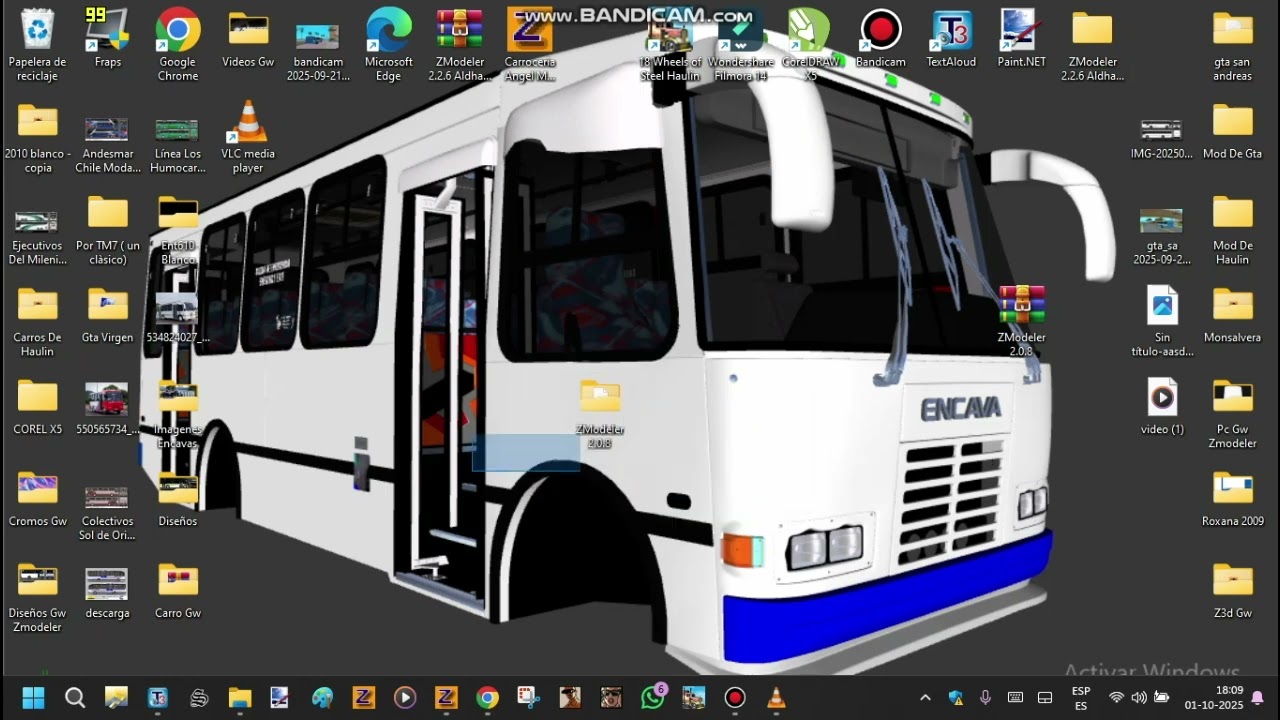Show hidden system tray icons
This screenshot has width=1280, height=720.
pos(925,697)
